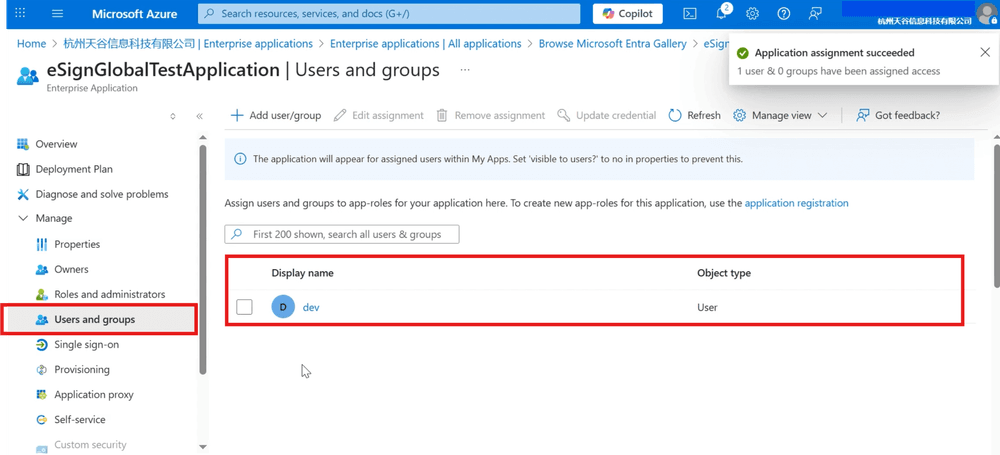Collapse the Manage section in sidebar
Screen dimensions: 1000x455
click(23, 218)
